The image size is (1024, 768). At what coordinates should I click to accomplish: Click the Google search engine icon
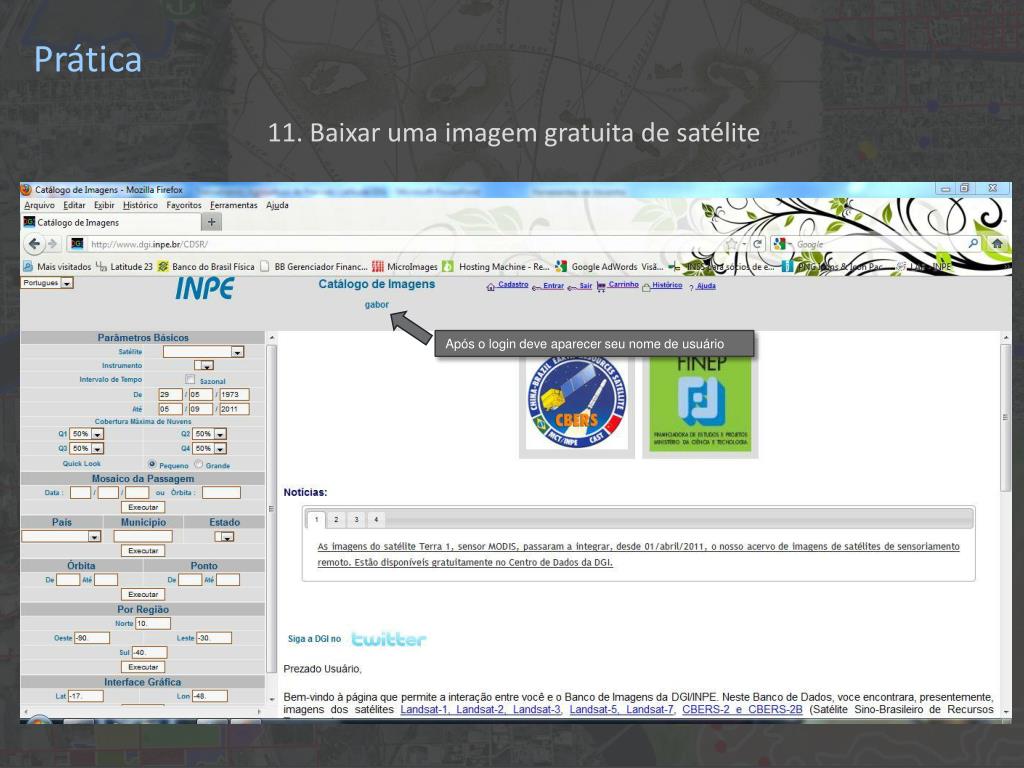(779, 244)
